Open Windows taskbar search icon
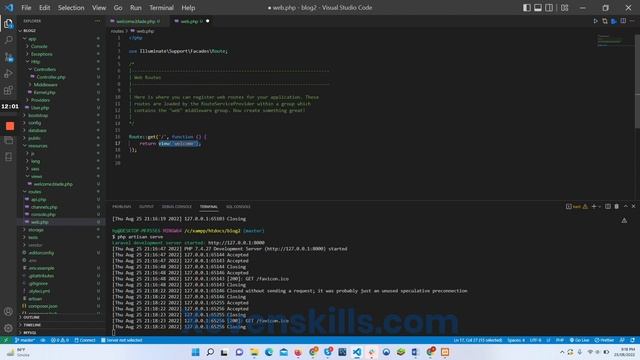Viewport: 640px width, 360px height. [210, 352]
